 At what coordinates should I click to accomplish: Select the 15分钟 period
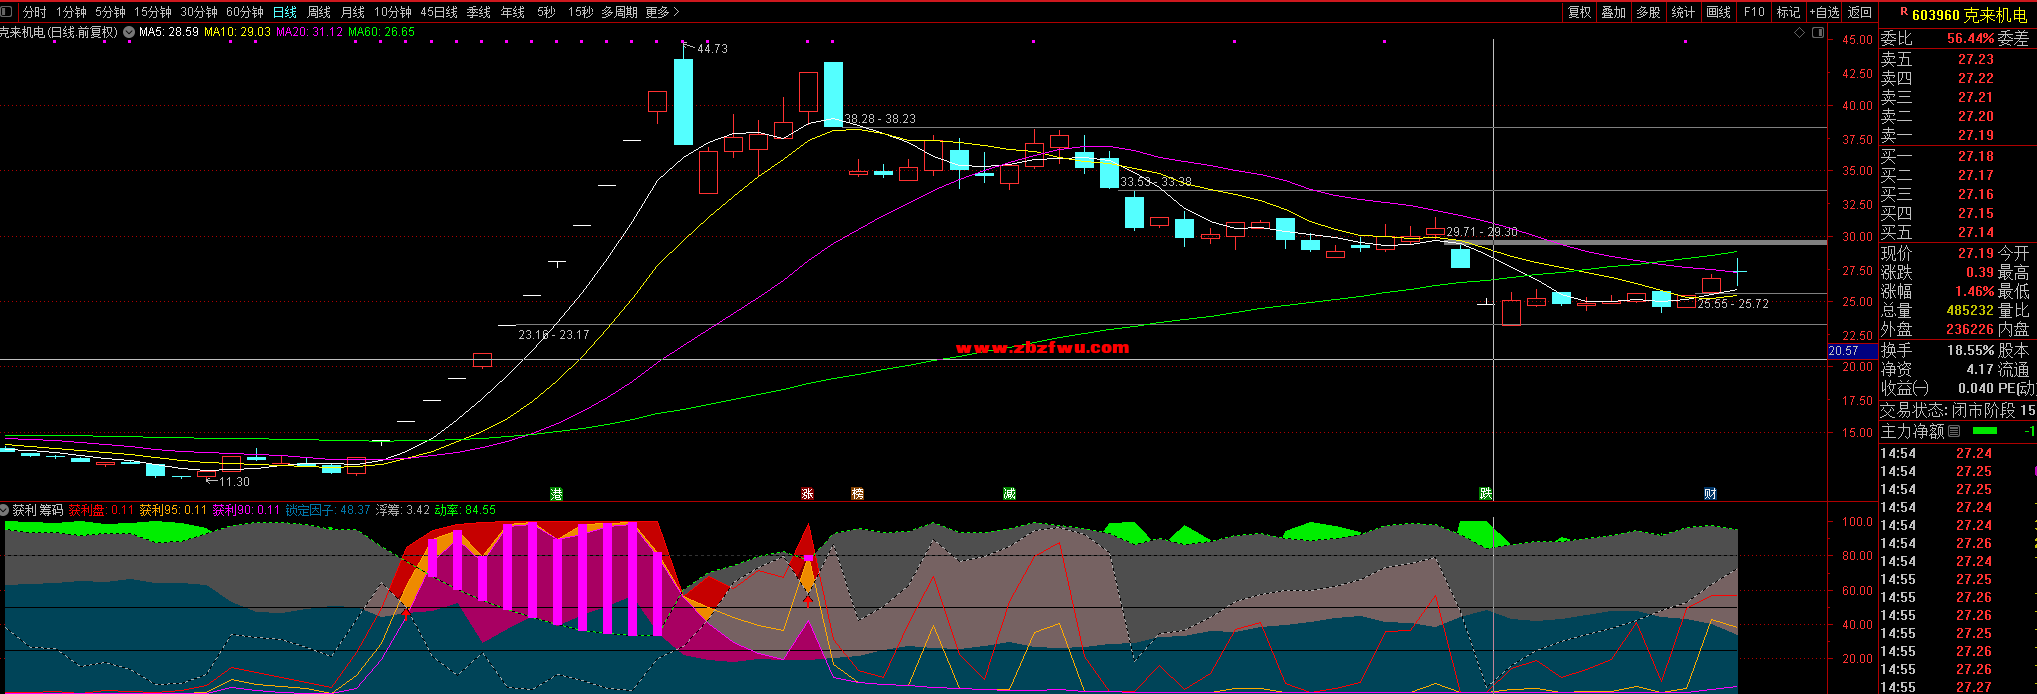[x=153, y=12]
